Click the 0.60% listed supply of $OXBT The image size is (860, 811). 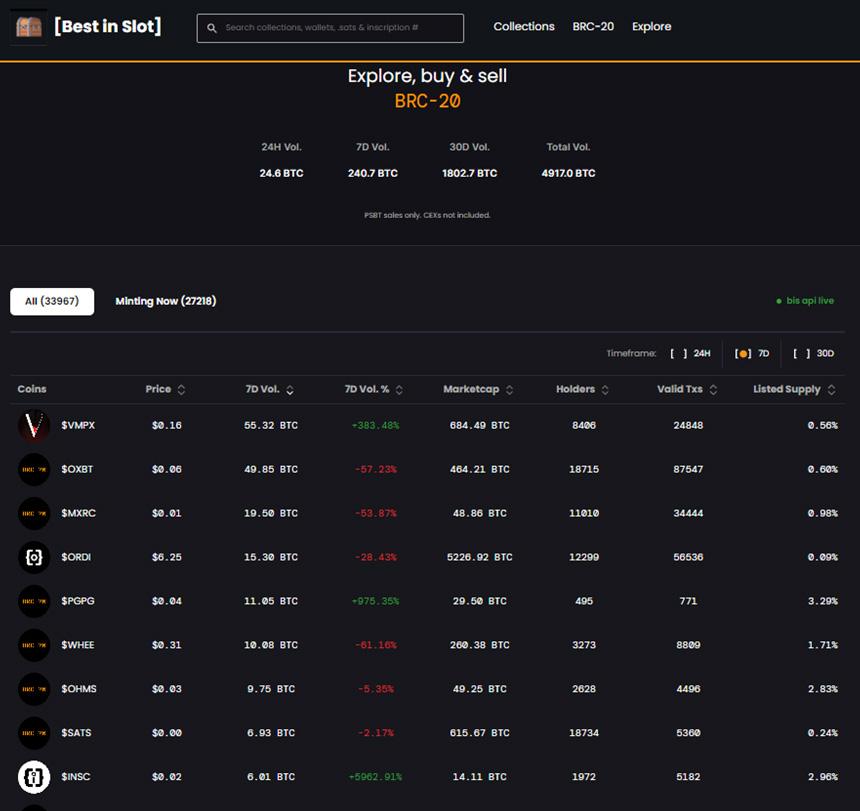(823, 469)
